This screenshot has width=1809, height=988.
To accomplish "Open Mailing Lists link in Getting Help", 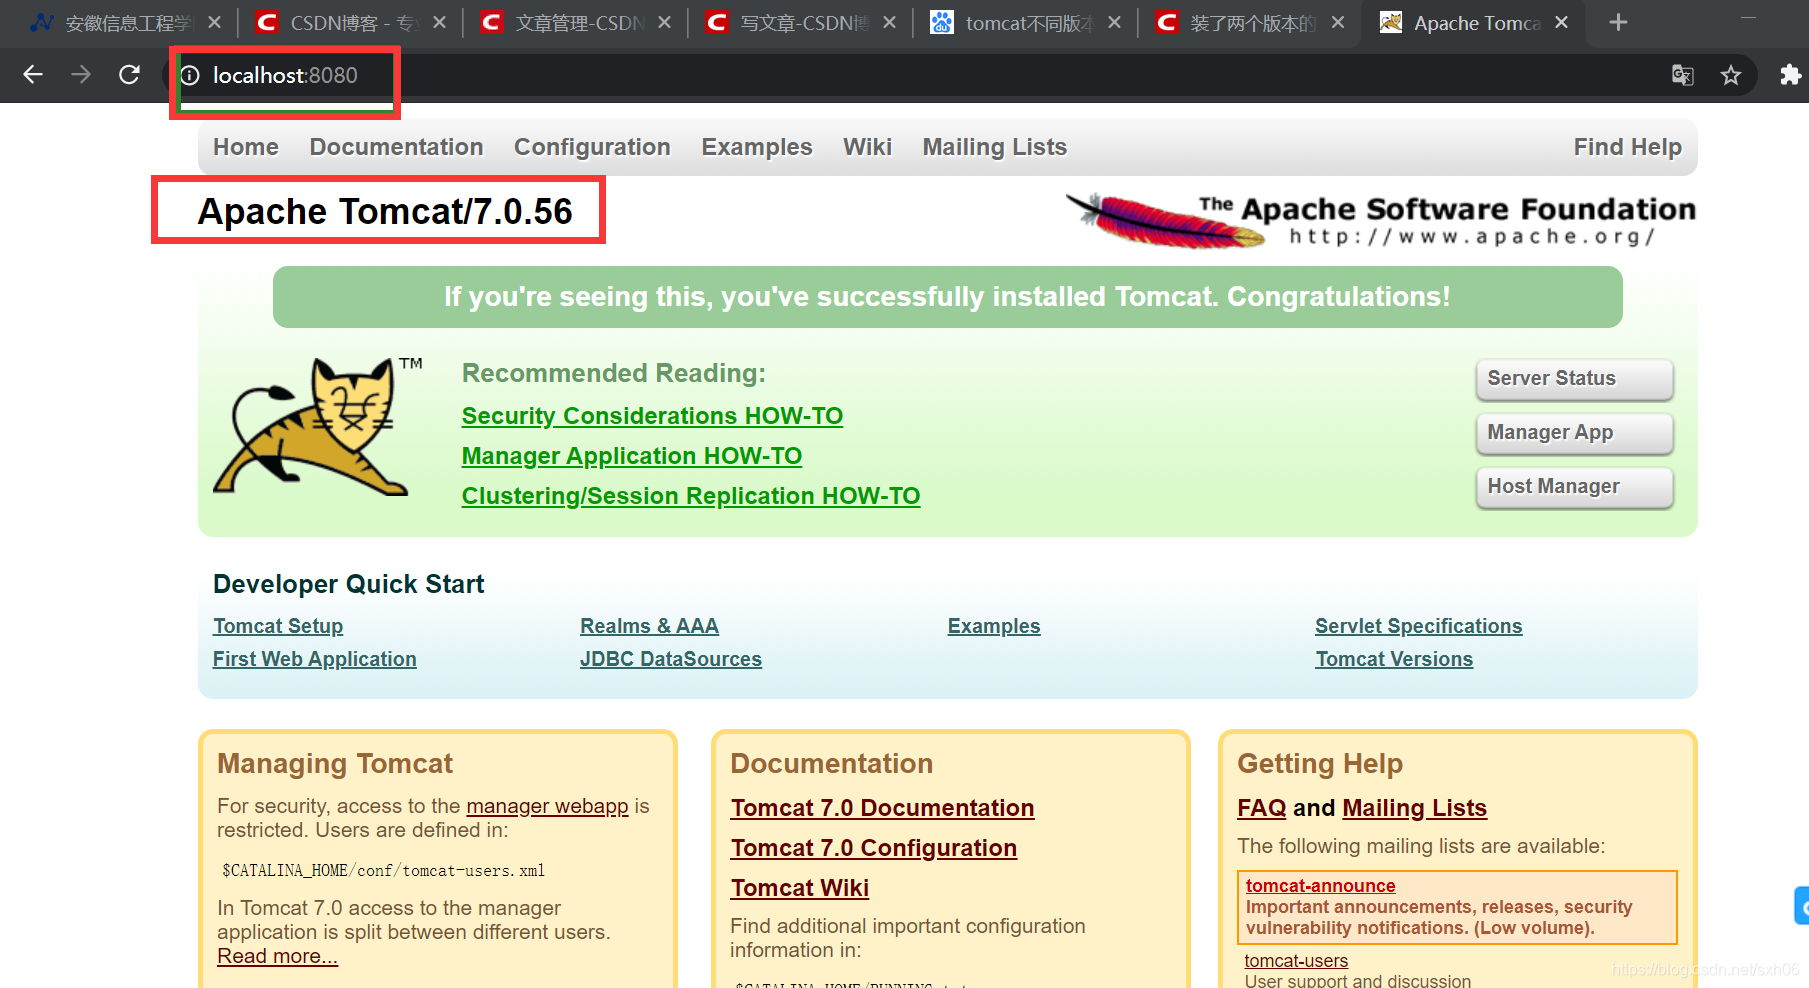I will coord(1414,808).
